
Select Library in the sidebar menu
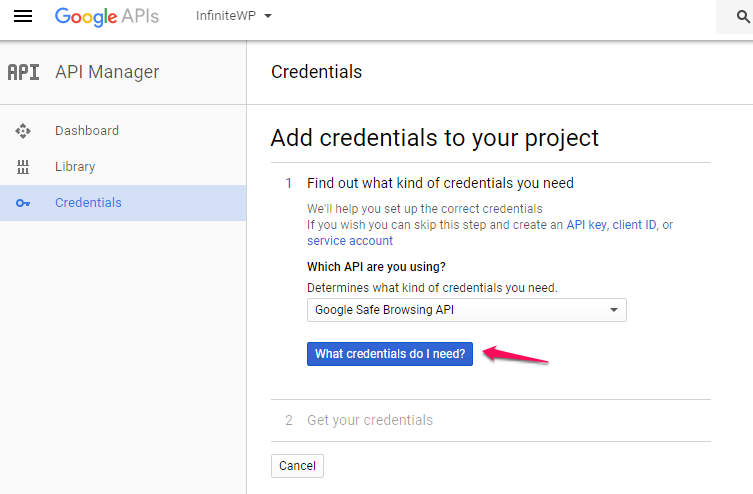75,167
